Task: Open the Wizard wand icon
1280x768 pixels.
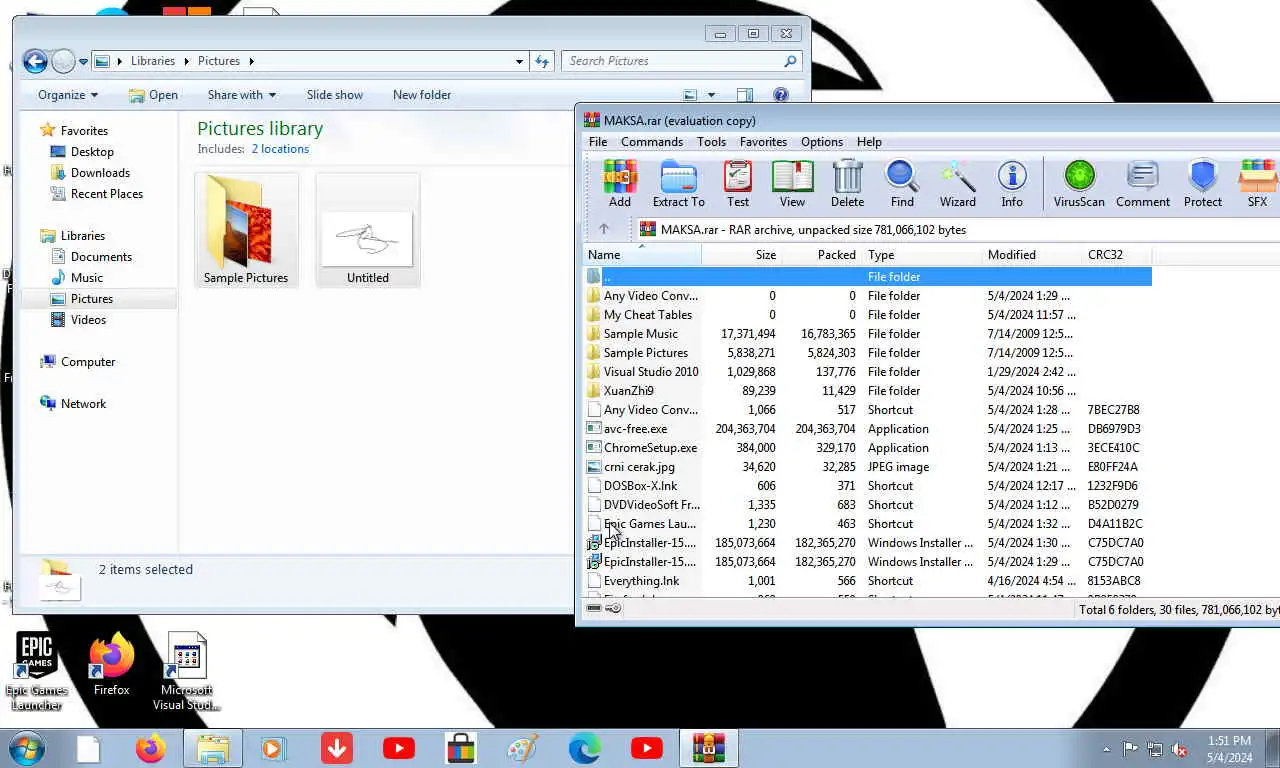Action: [x=957, y=184]
